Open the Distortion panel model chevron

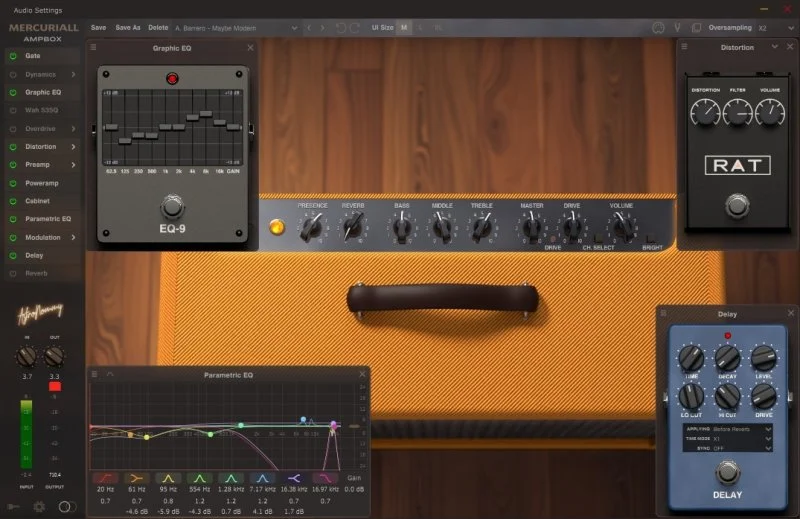click(774, 46)
